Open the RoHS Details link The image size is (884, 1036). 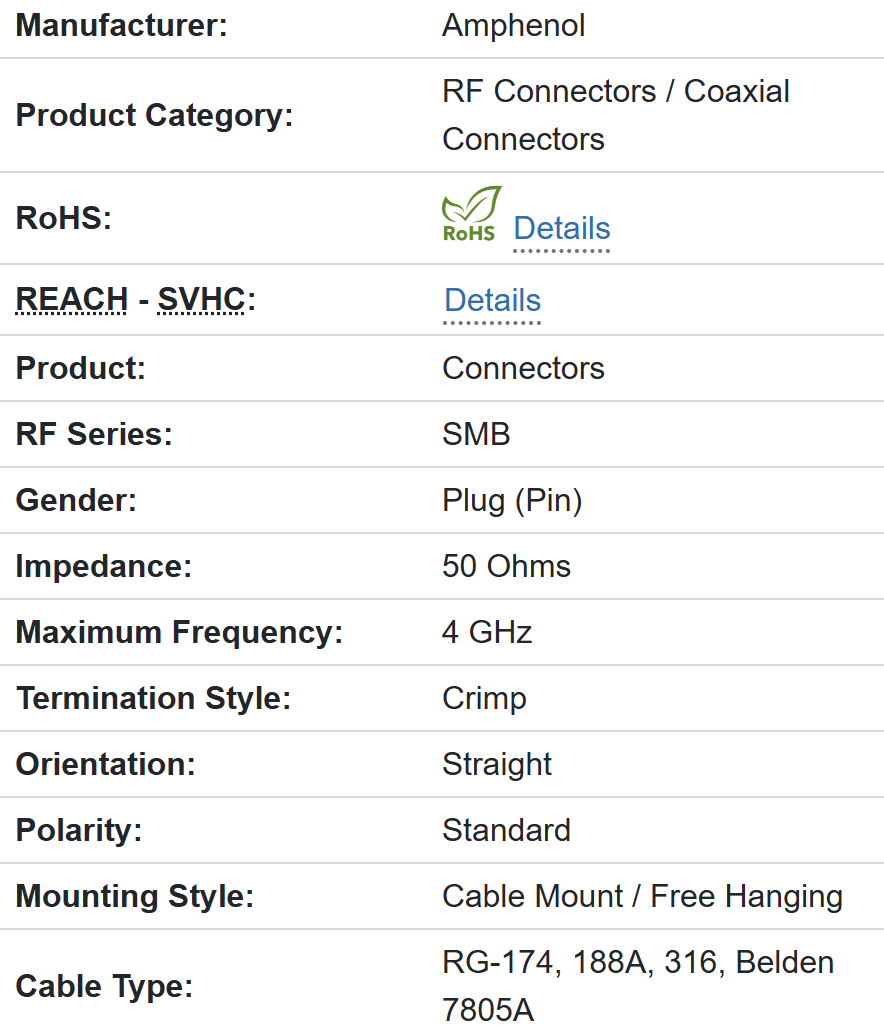pos(561,228)
